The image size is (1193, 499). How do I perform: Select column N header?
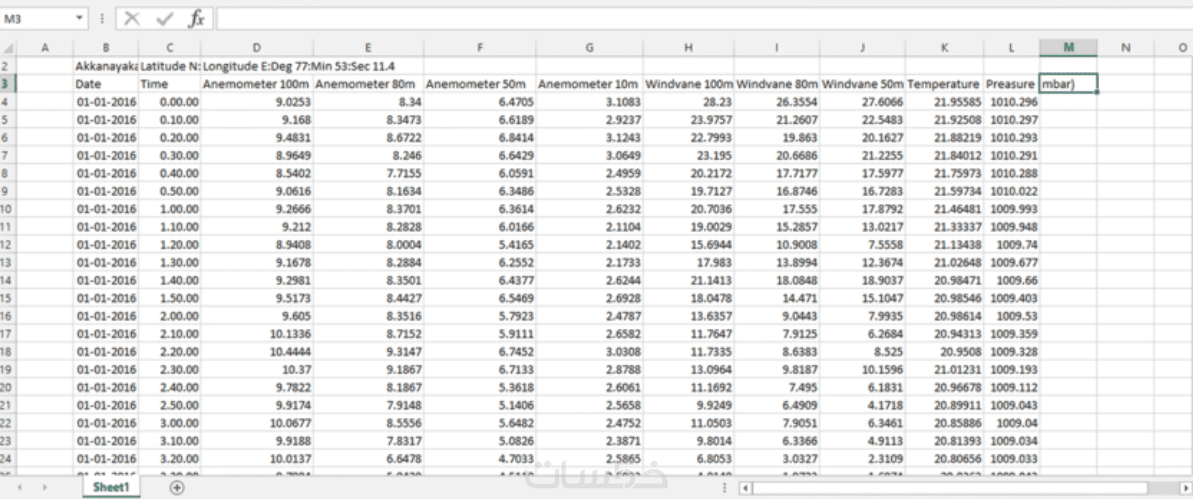[x=1125, y=48]
